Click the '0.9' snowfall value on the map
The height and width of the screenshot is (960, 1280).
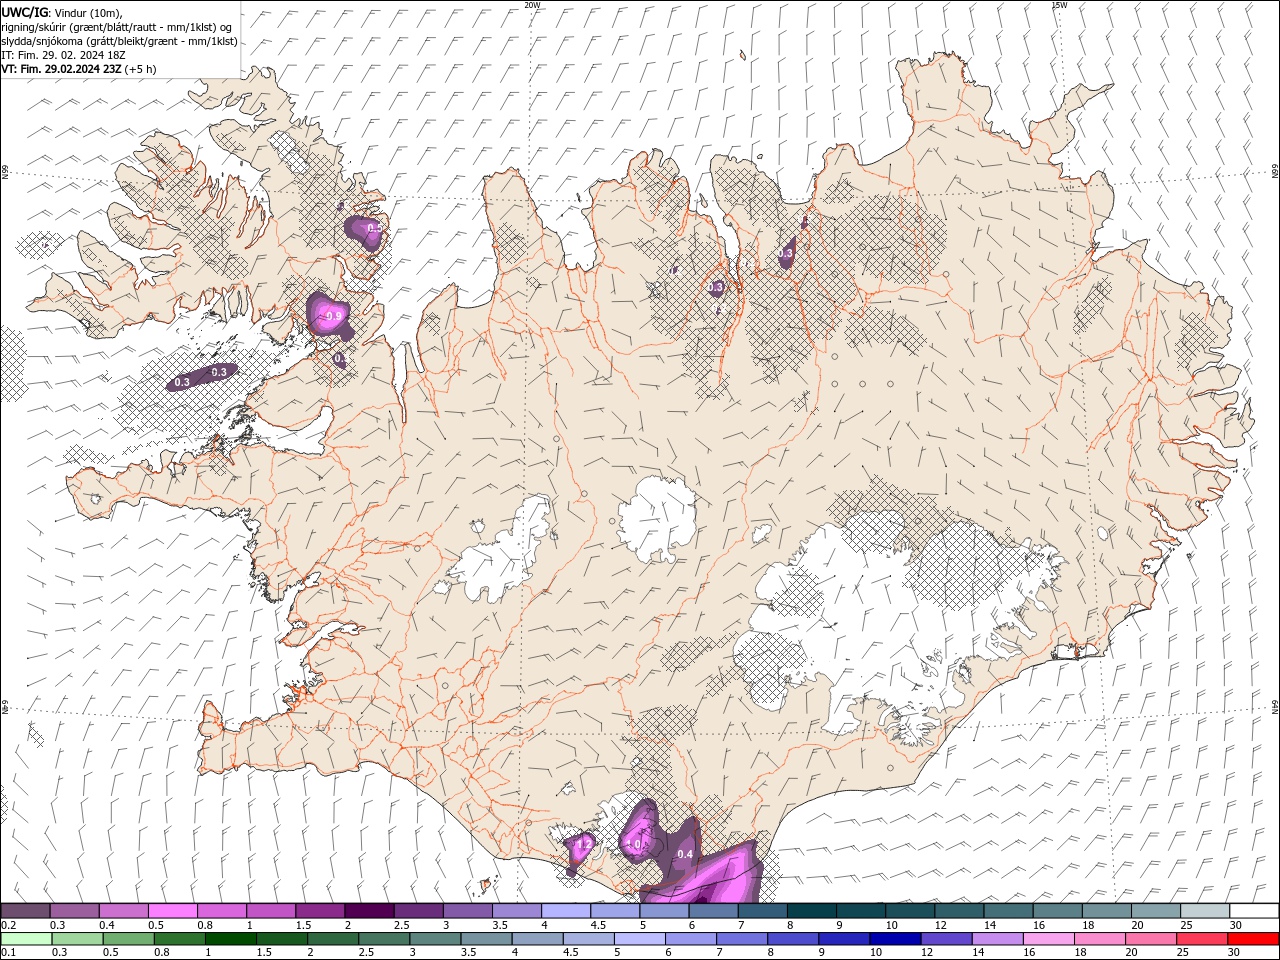coord(334,316)
